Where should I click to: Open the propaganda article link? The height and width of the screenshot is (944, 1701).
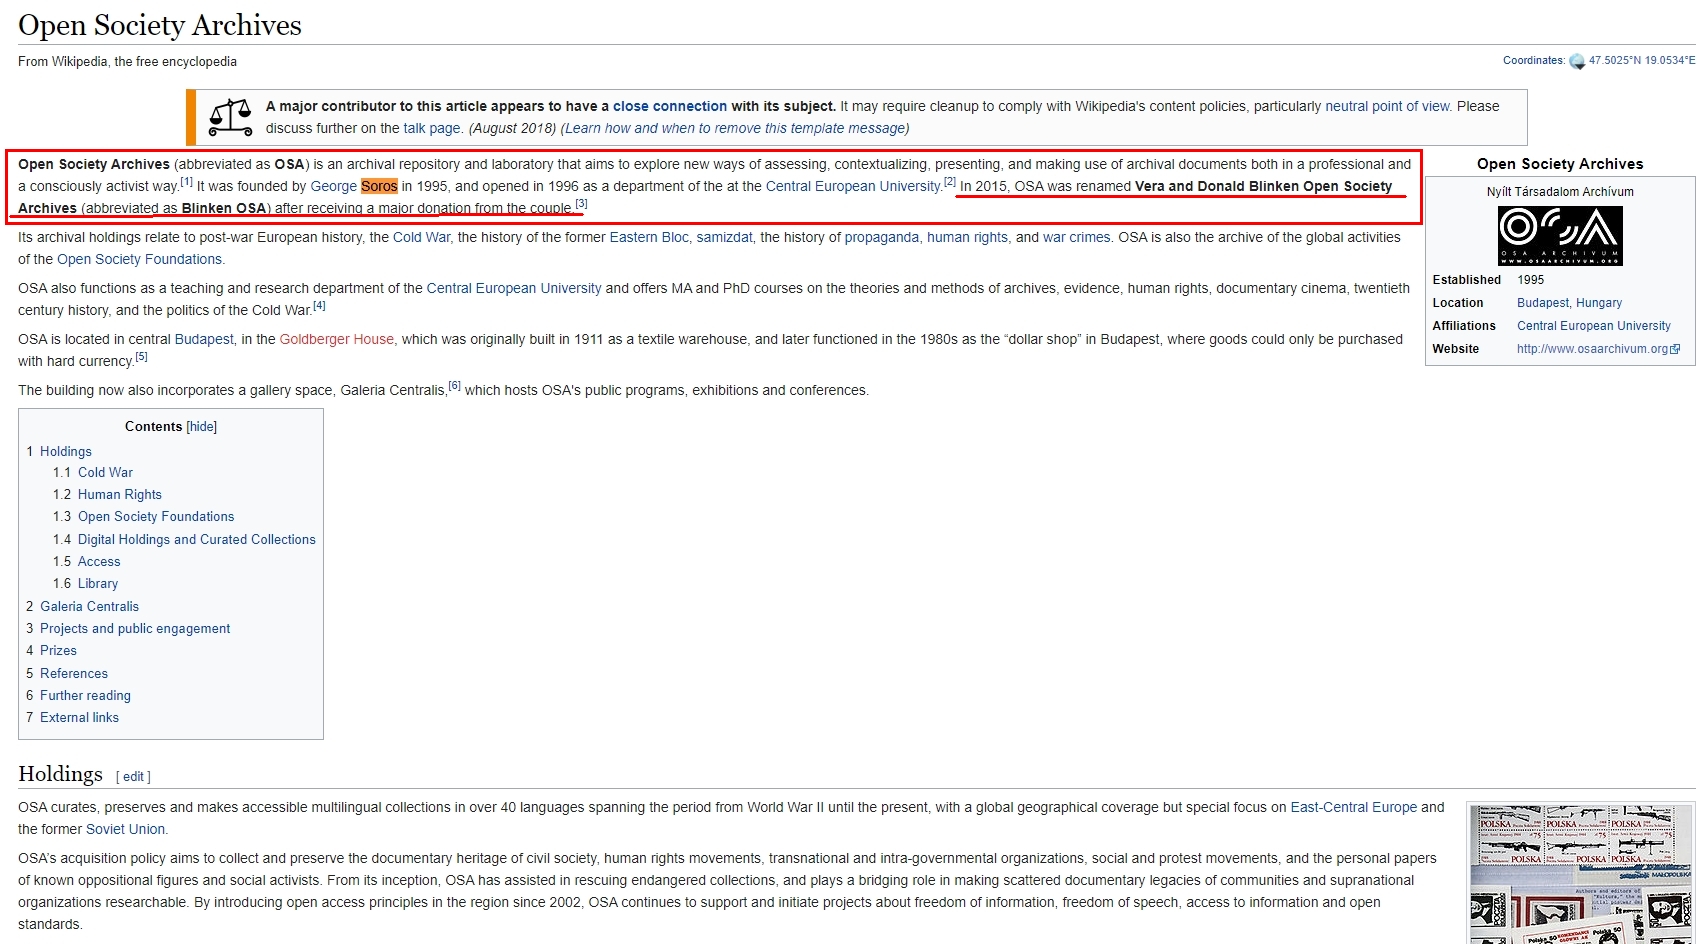881,237
